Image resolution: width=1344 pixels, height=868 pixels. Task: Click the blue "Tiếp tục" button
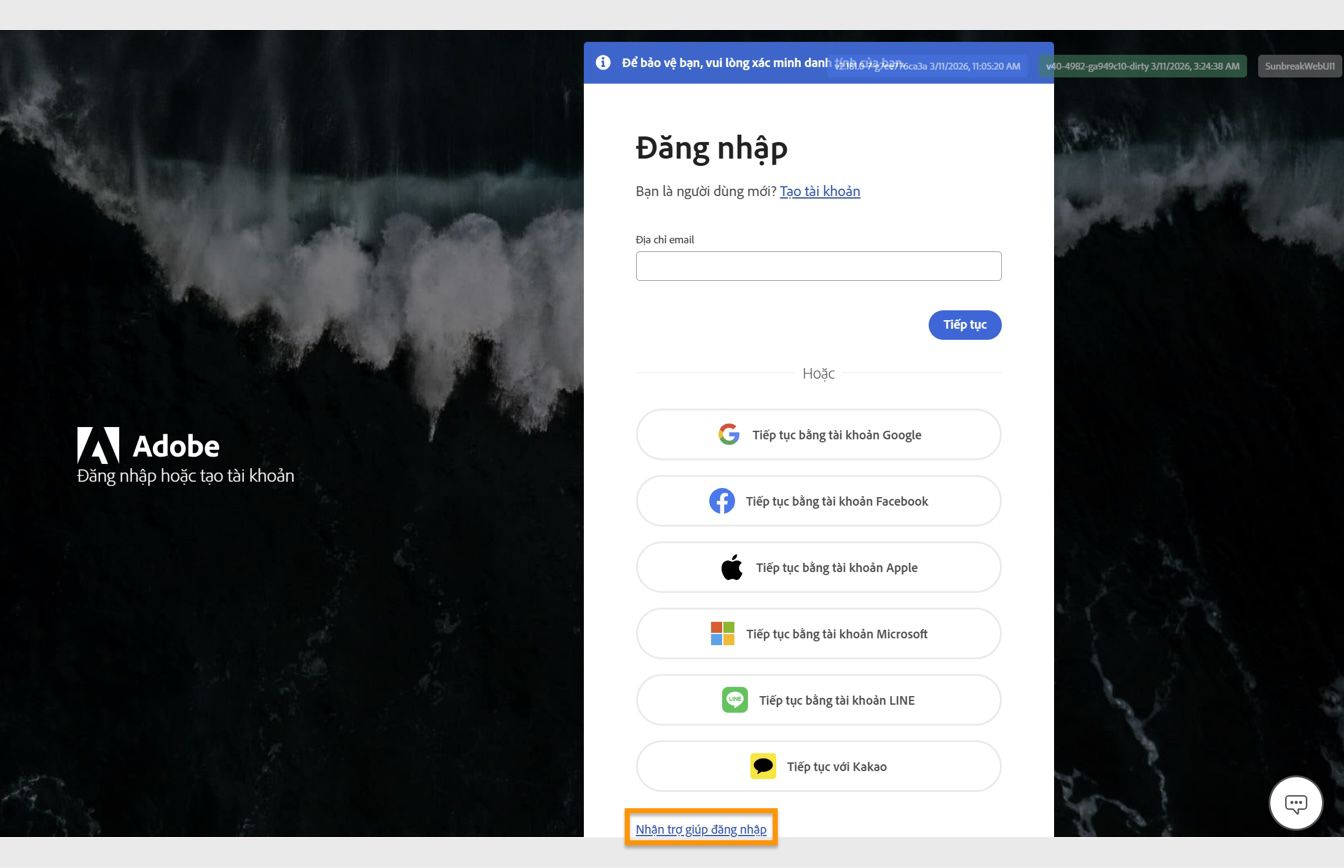click(964, 325)
